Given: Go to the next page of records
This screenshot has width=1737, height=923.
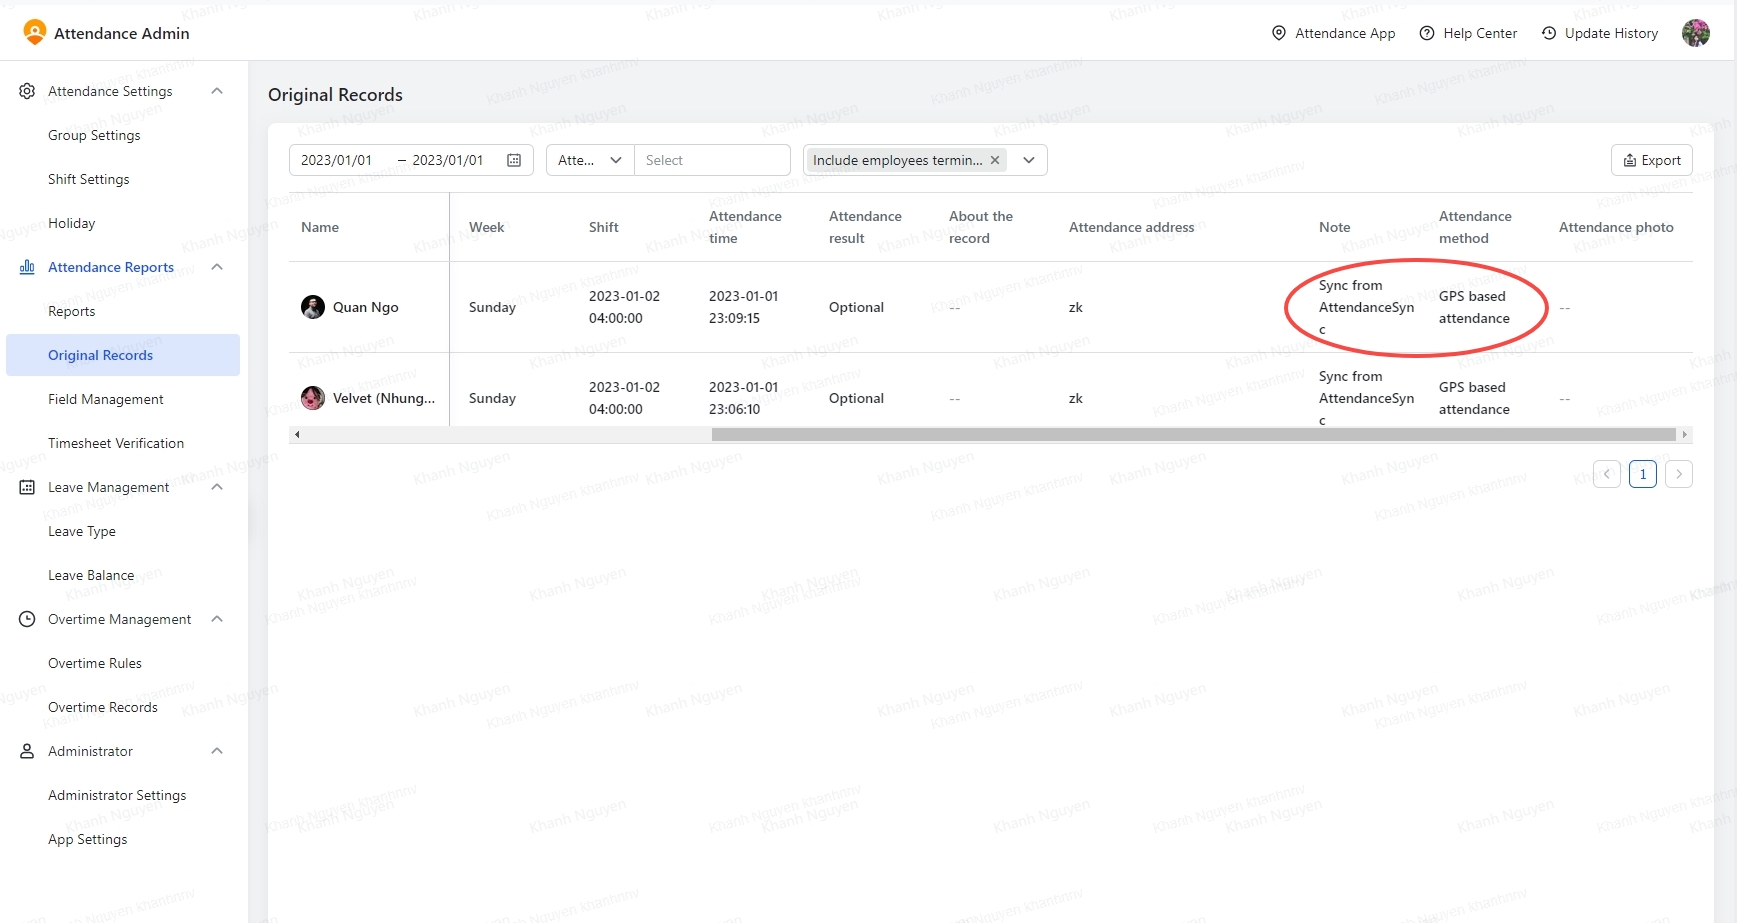Looking at the screenshot, I should coord(1678,473).
